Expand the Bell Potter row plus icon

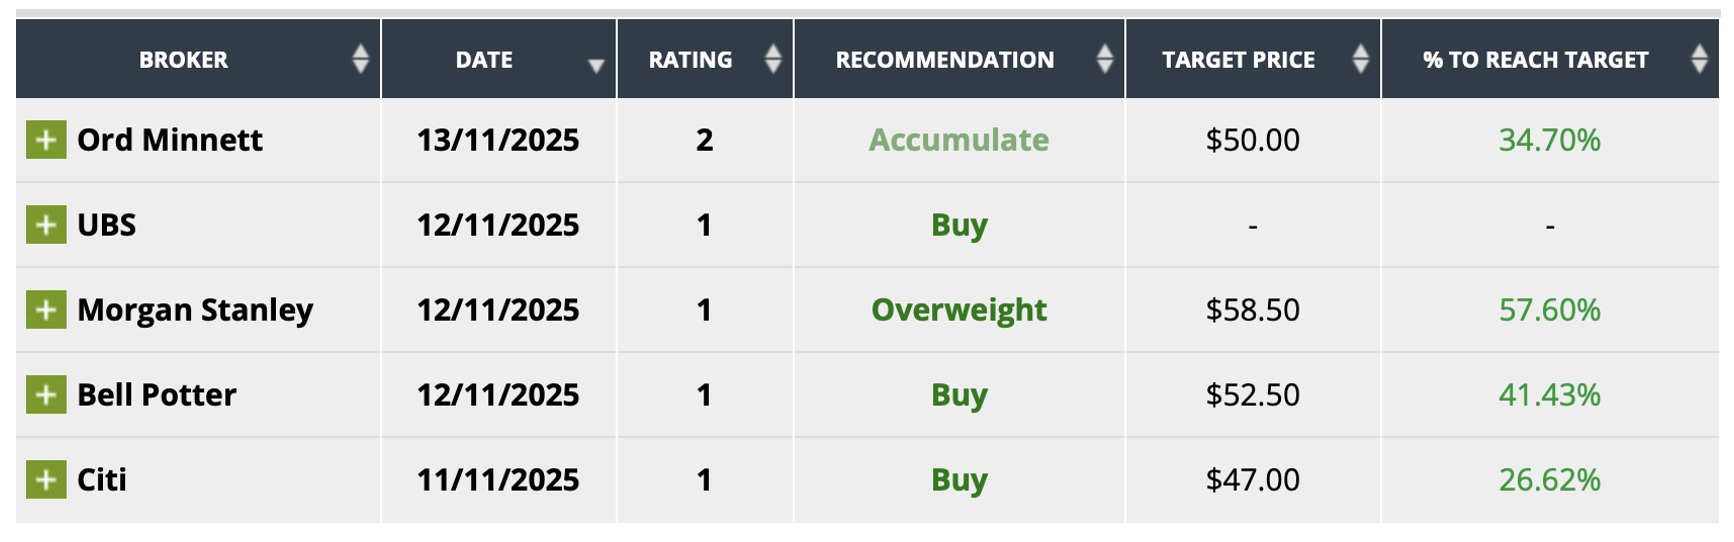46,395
